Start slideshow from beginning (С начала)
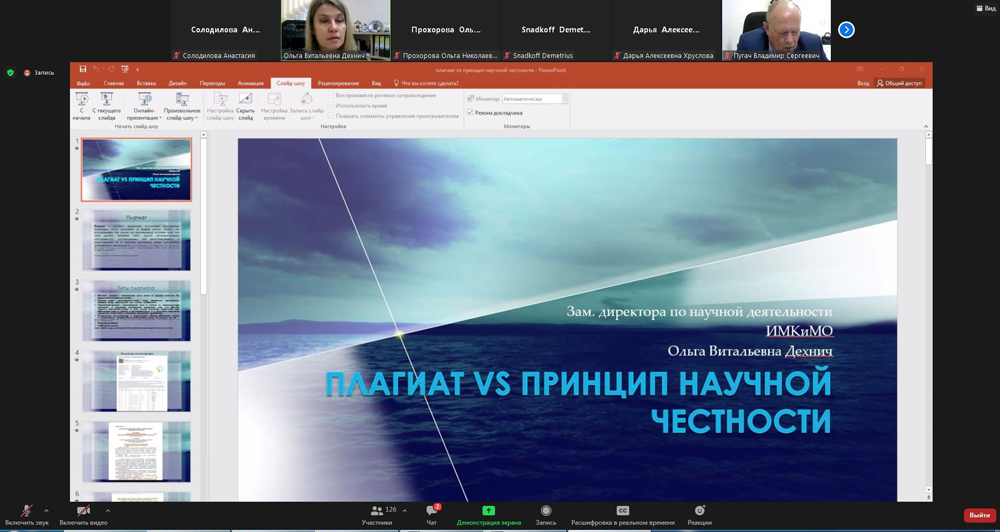Screen dimensions: 1000x532 pos(82,105)
